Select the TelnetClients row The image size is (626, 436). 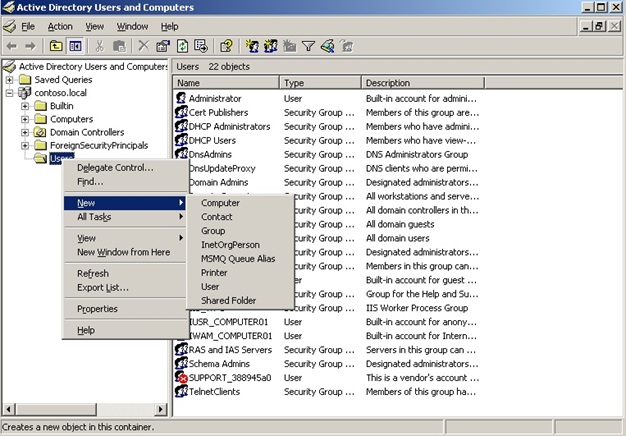point(327,391)
